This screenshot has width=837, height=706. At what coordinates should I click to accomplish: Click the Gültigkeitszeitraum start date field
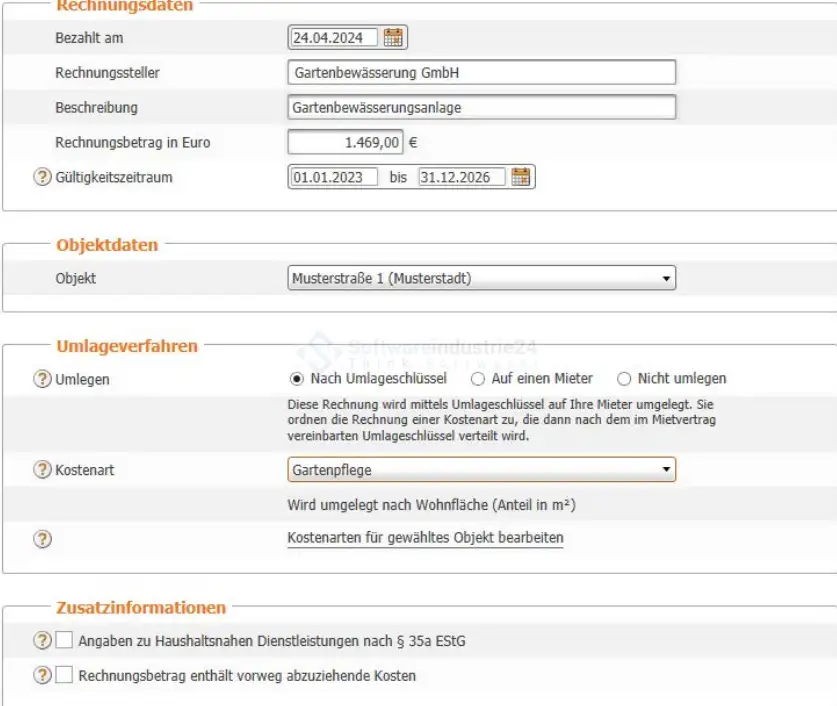tap(334, 177)
